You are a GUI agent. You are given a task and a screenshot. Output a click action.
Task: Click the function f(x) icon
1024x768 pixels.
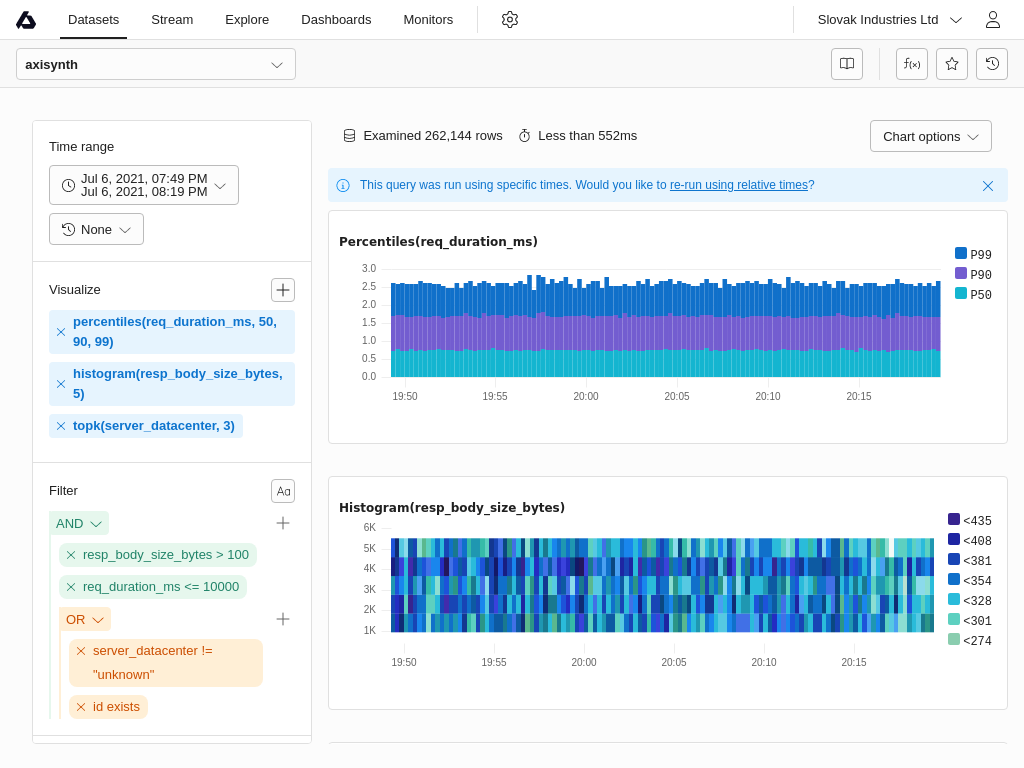tap(912, 64)
